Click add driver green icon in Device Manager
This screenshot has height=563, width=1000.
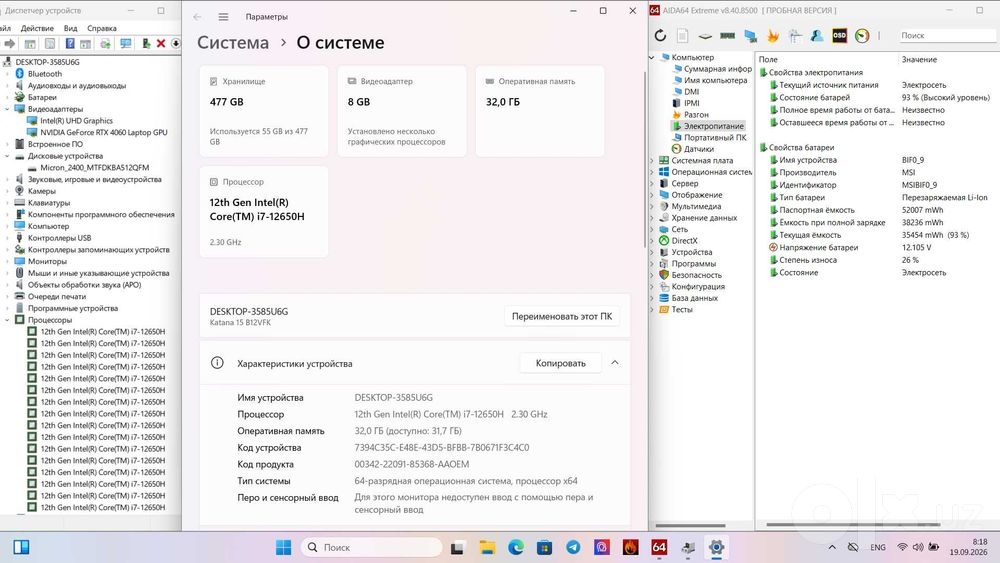point(146,43)
